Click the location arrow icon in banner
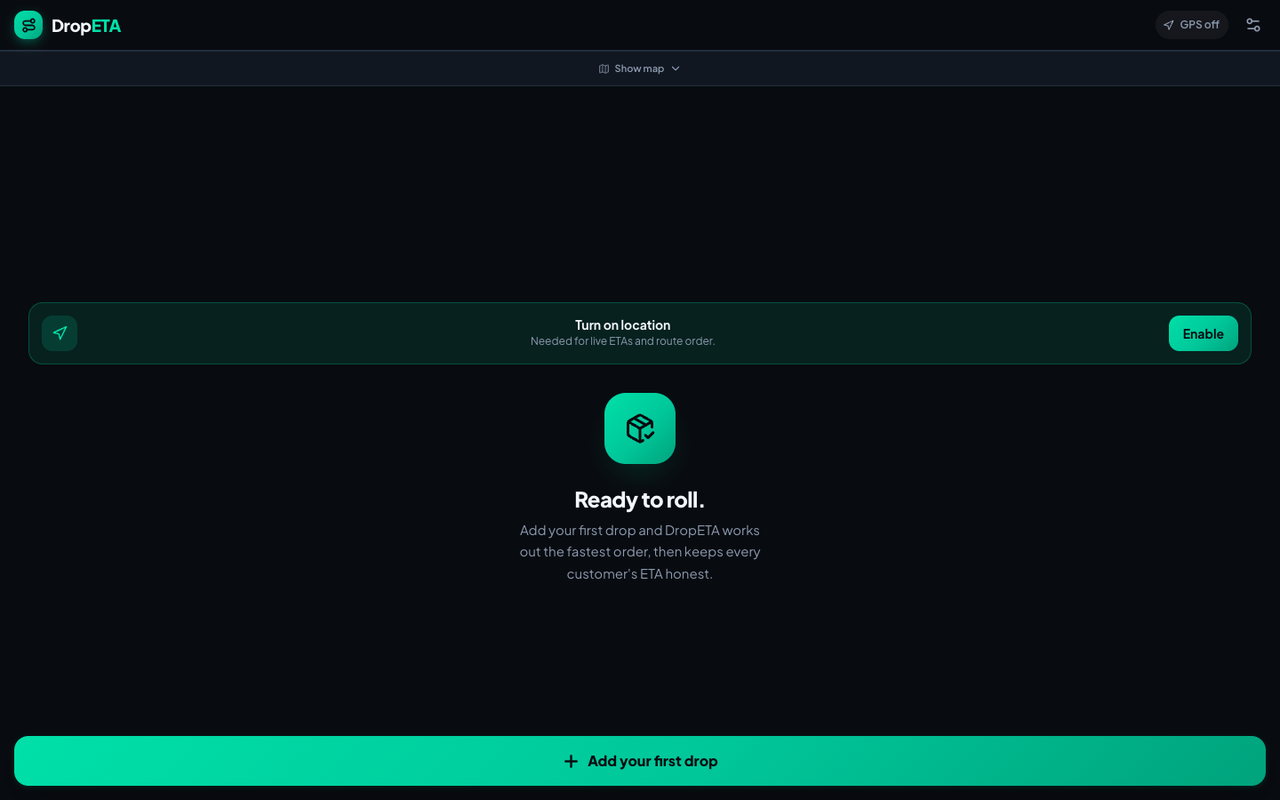 60,333
